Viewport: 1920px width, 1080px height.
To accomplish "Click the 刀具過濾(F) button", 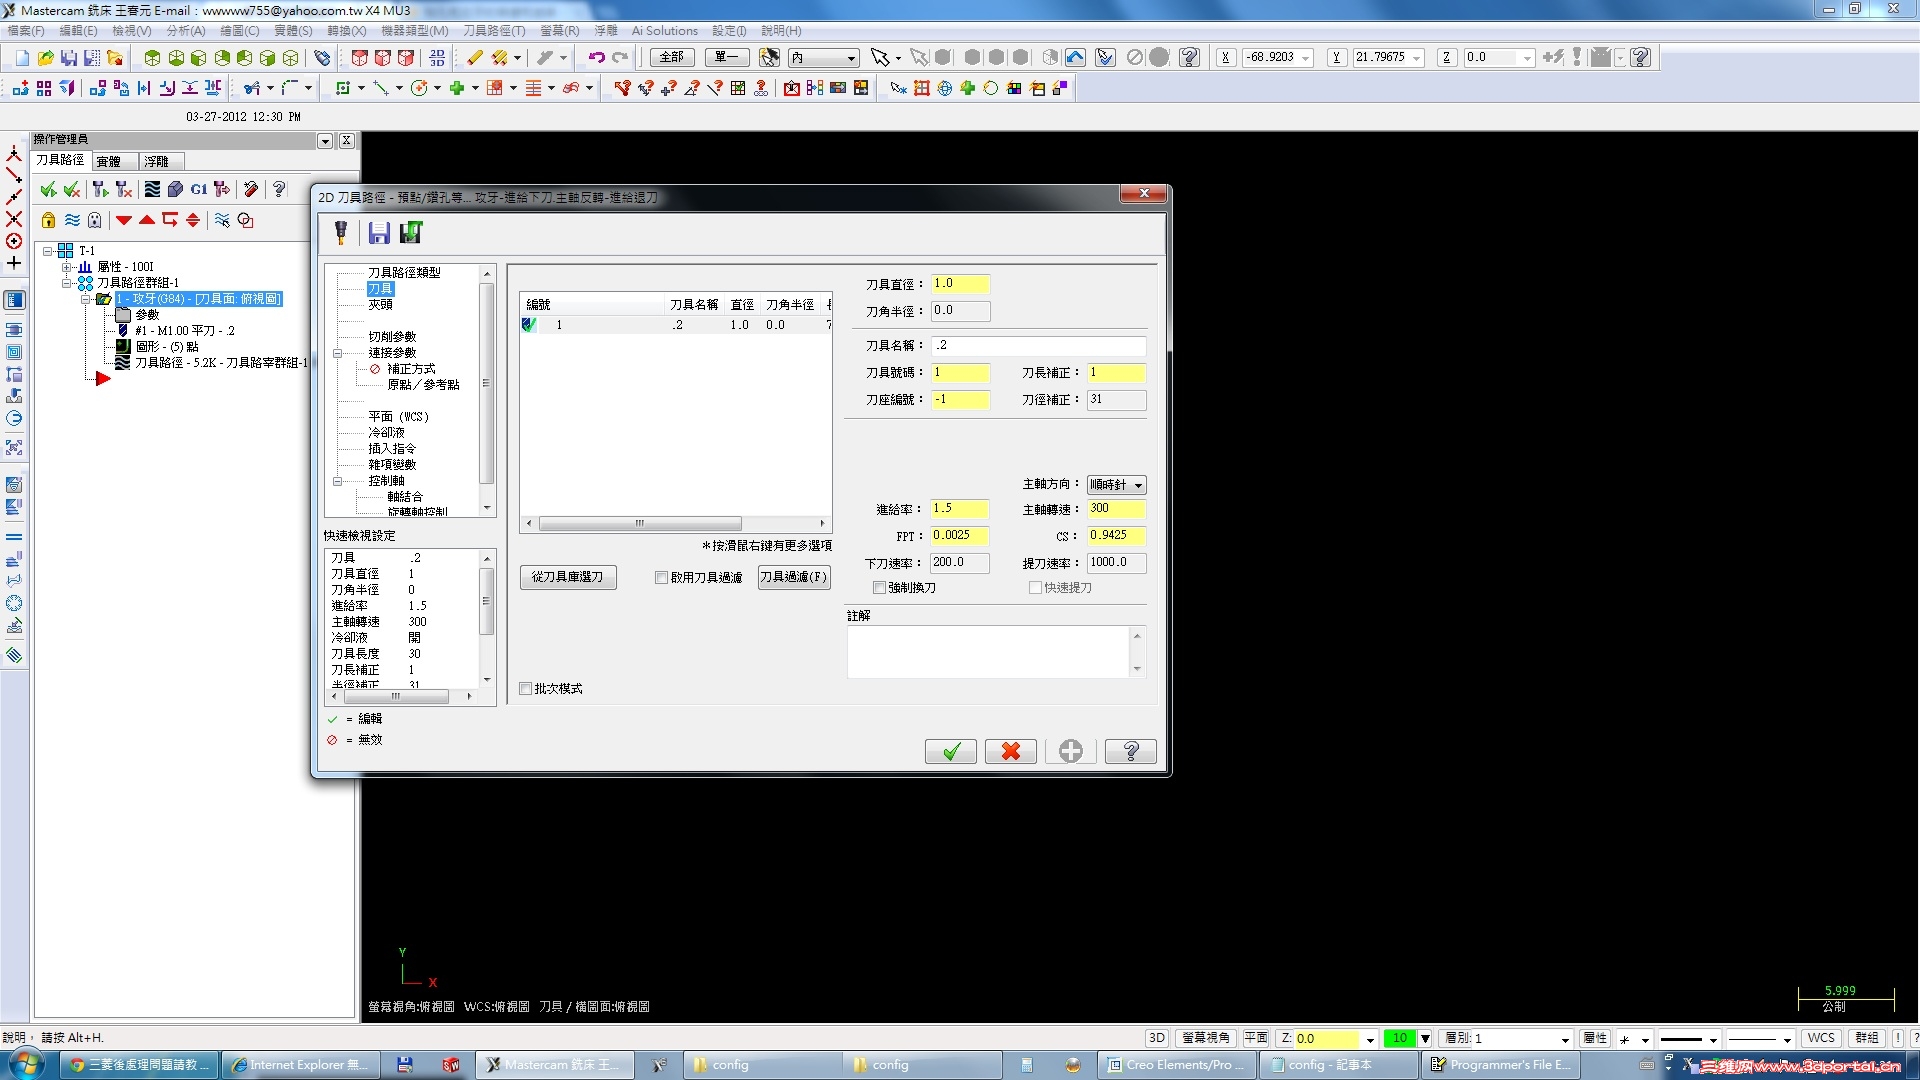I will click(793, 577).
